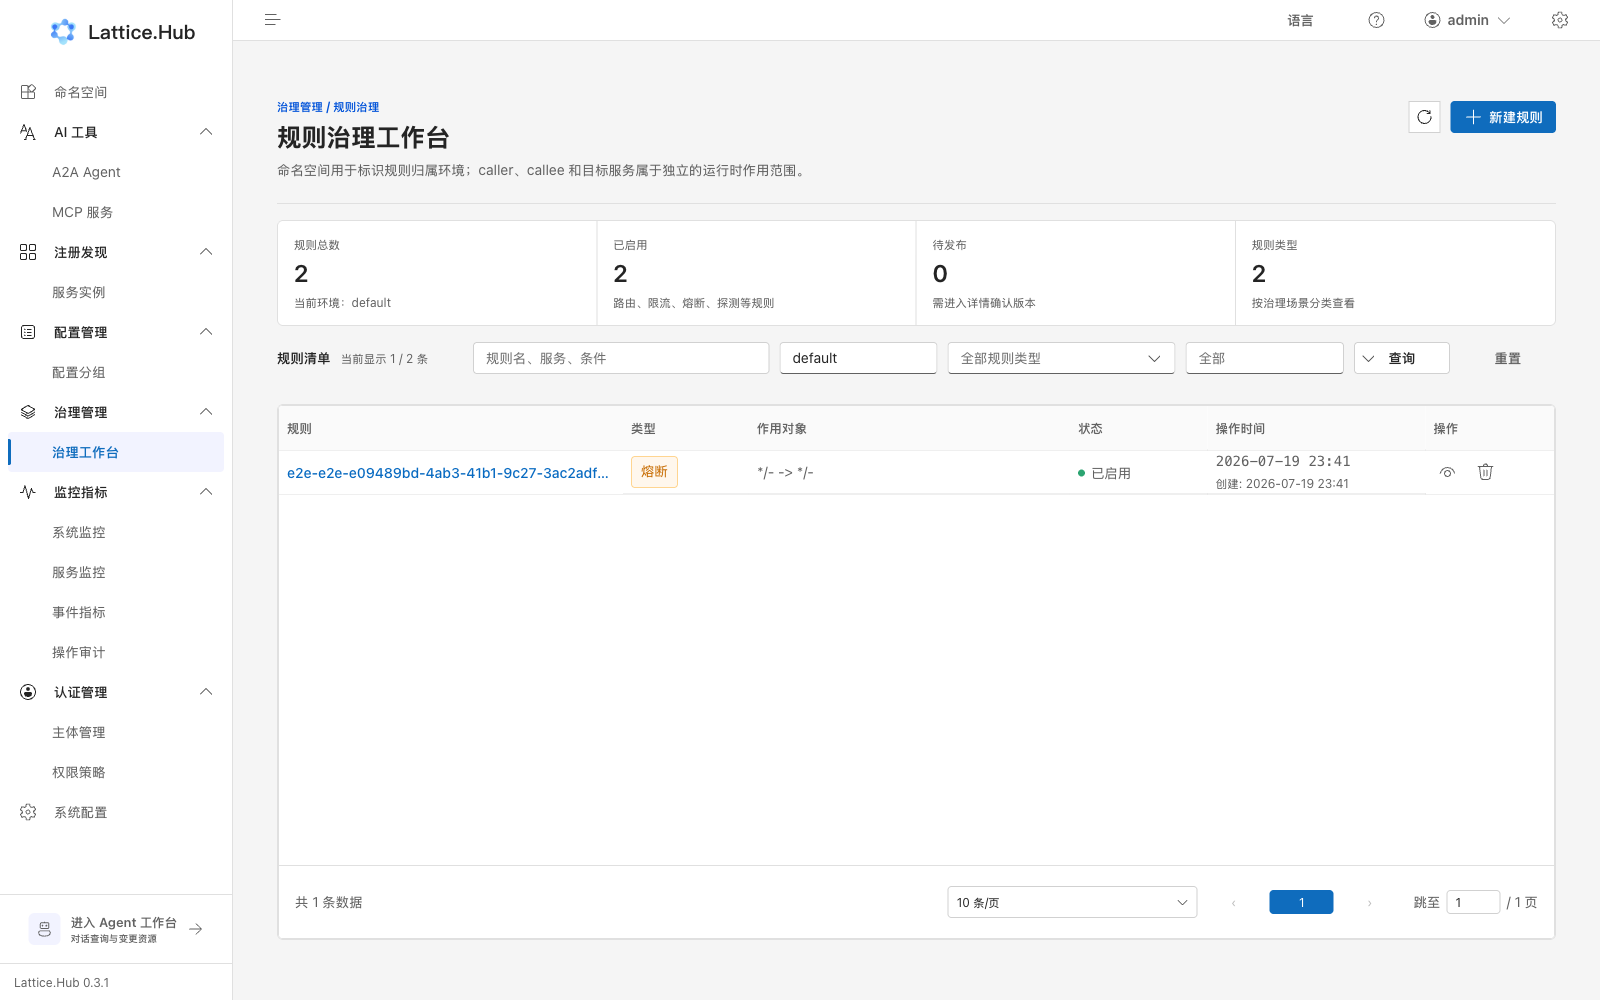Open the top-right settings gear icon
The image size is (1600, 1000).
click(x=1560, y=20)
